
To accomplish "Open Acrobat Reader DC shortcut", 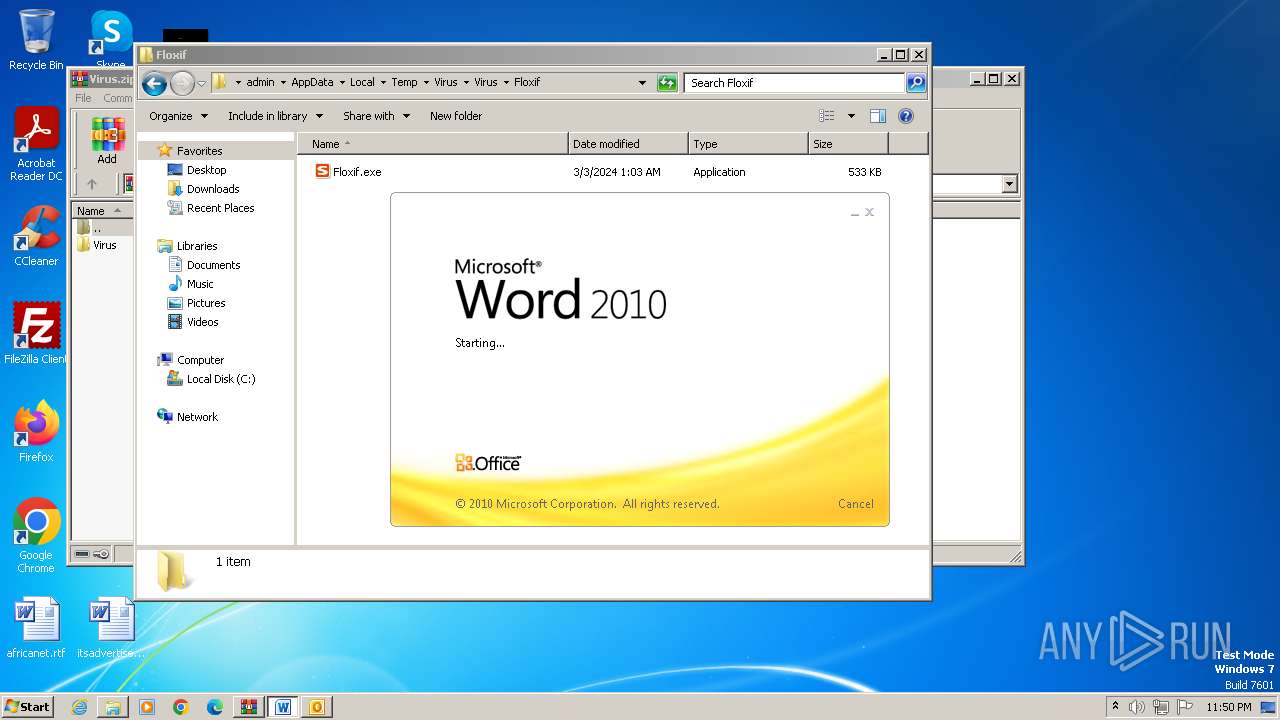I will pos(36,145).
